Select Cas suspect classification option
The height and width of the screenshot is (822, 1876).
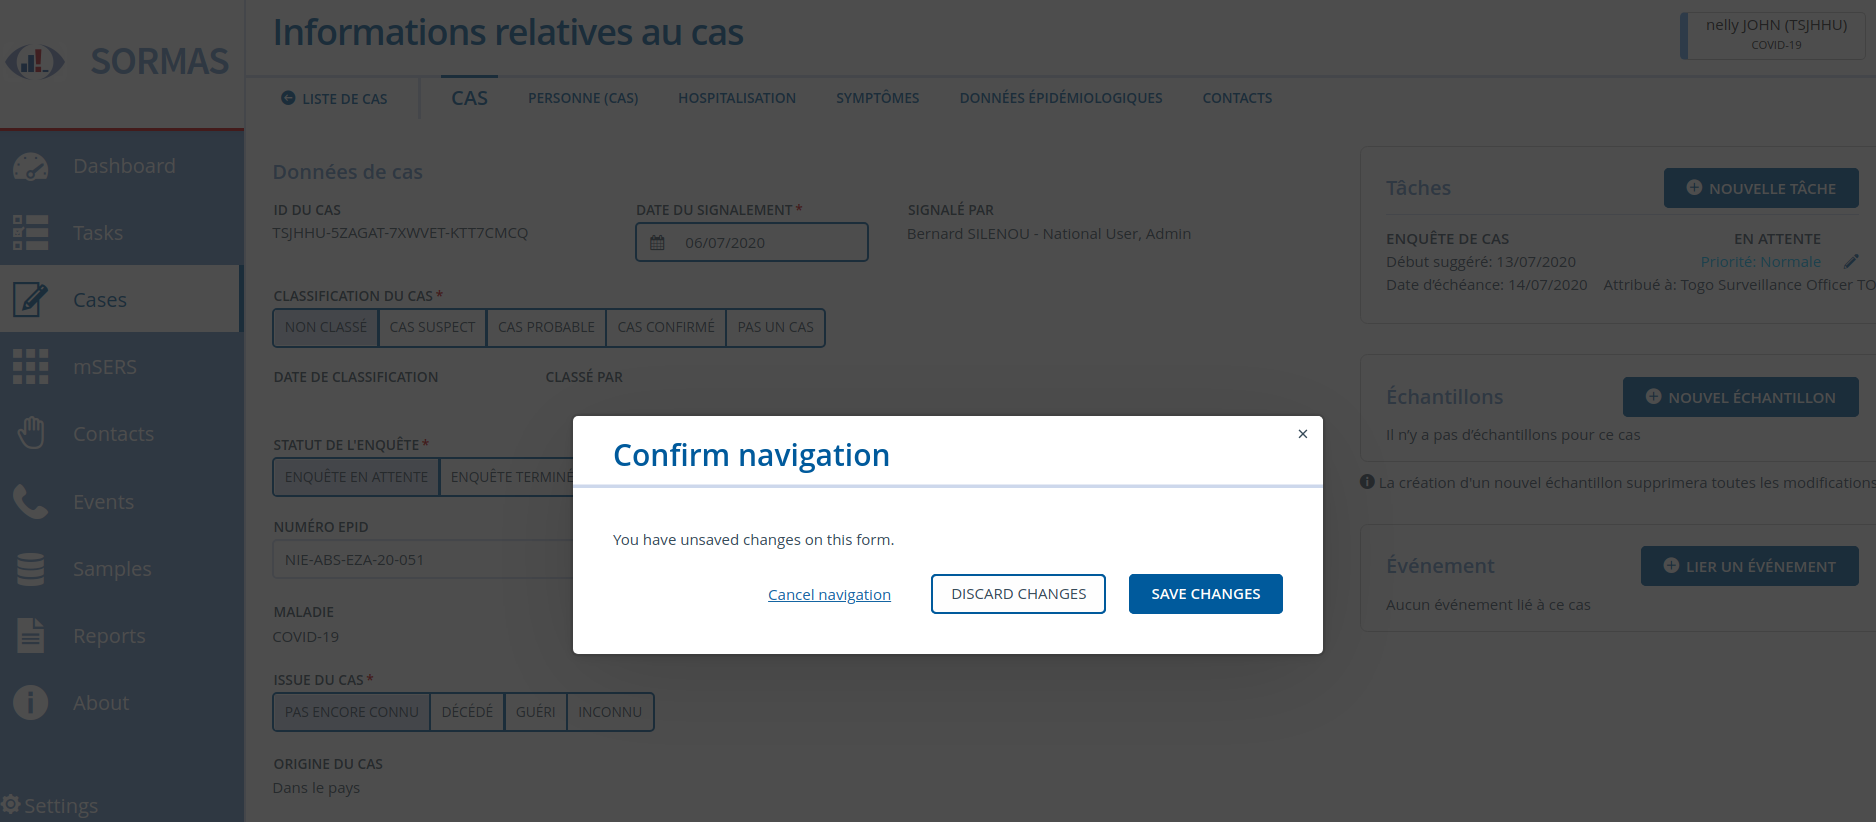coord(432,327)
